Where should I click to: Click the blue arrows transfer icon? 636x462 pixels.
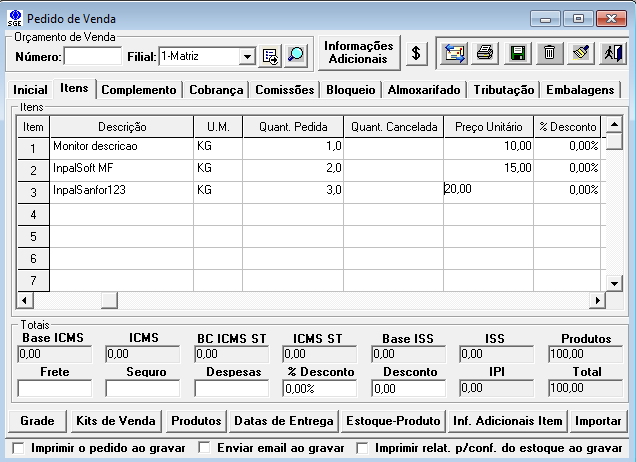pos(454,53)
